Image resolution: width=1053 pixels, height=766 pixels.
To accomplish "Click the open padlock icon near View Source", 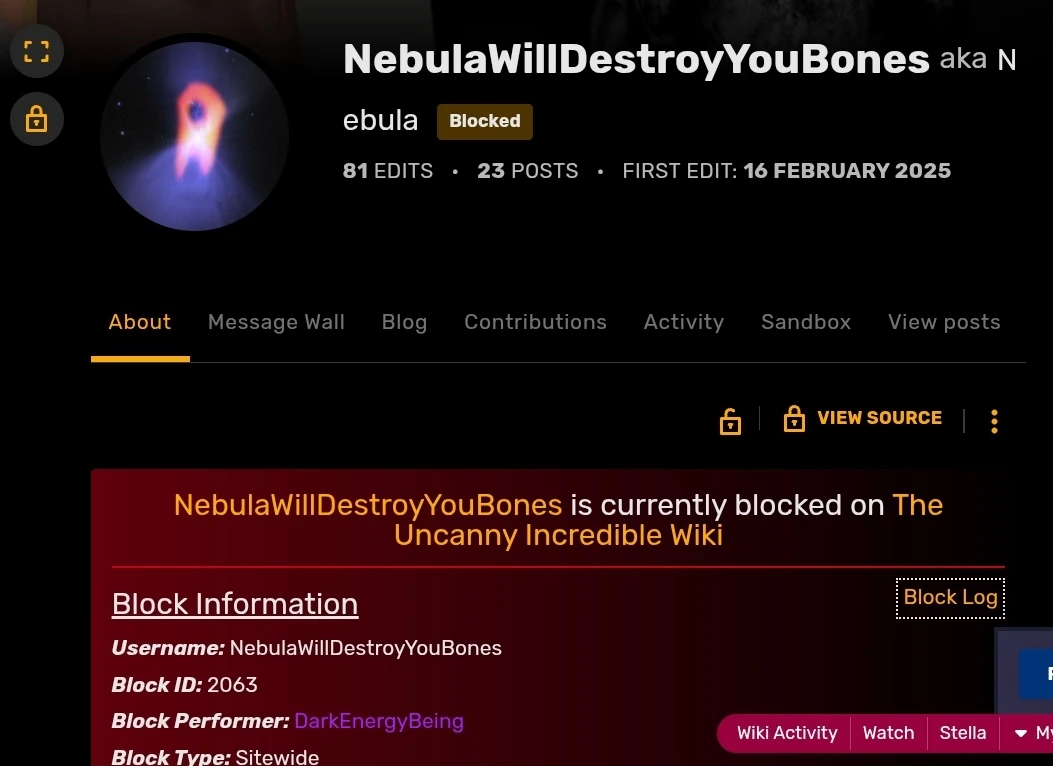I will [730, 422].
